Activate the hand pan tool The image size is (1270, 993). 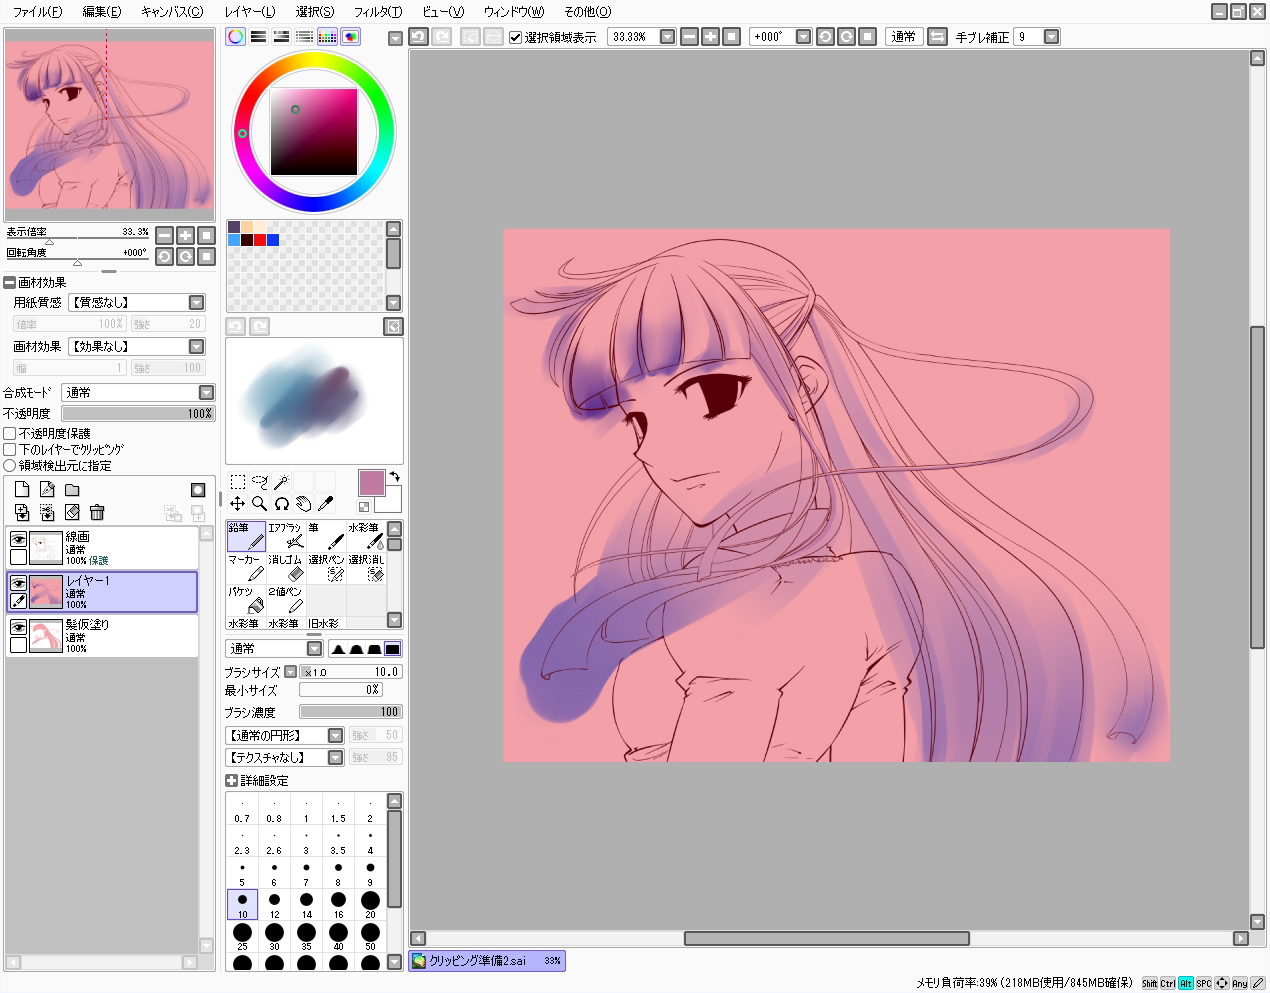(304, 504)
